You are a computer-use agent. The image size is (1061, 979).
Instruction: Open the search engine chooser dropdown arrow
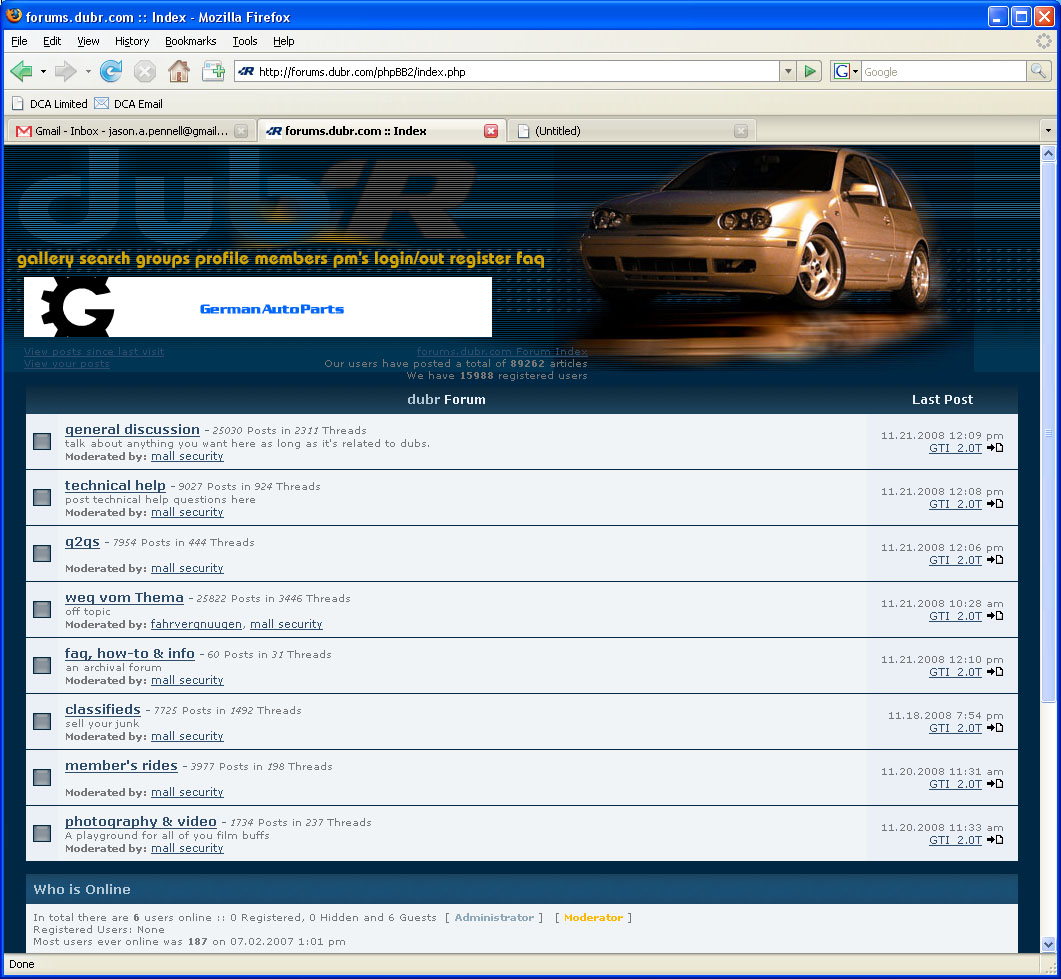(x=855, y=71)
